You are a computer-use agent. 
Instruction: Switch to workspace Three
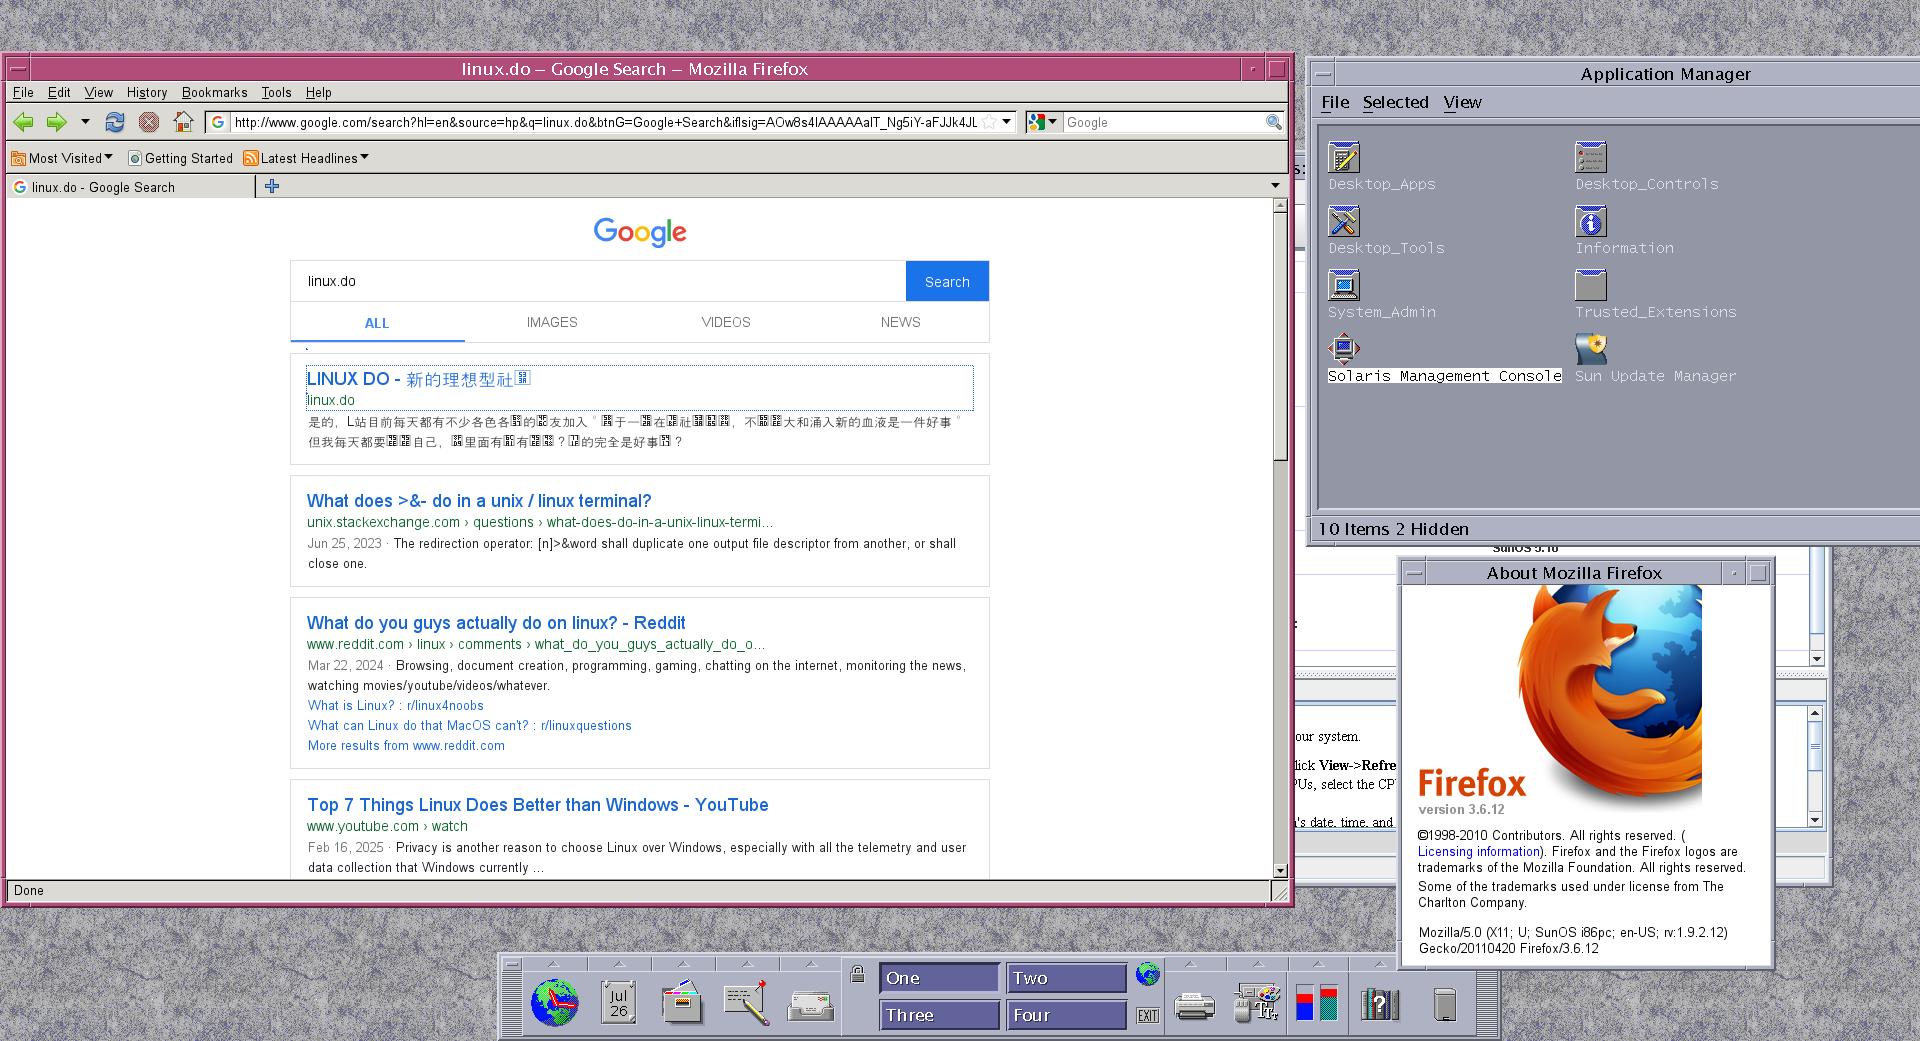pos(939,1015)
